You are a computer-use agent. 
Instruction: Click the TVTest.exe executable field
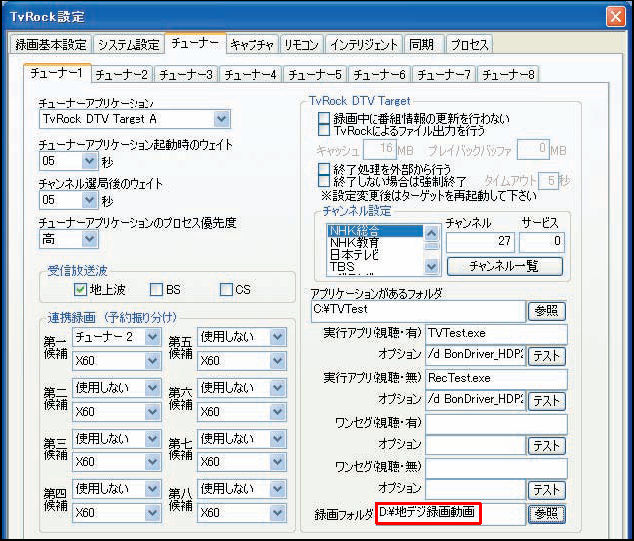click(496, 333)
